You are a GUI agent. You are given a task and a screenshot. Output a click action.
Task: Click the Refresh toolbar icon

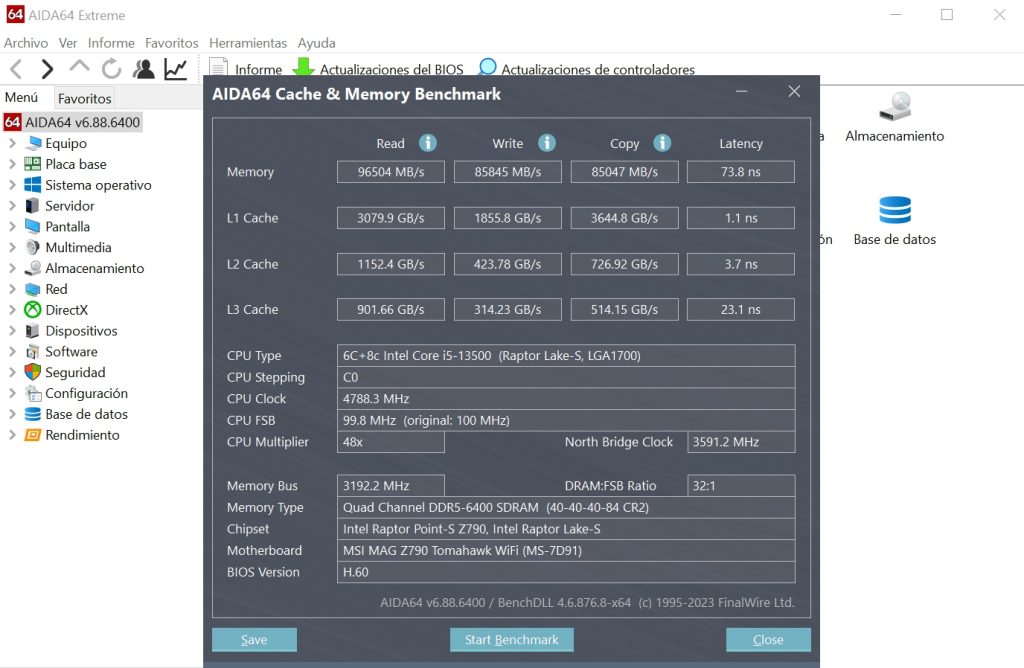coord(111,69)
